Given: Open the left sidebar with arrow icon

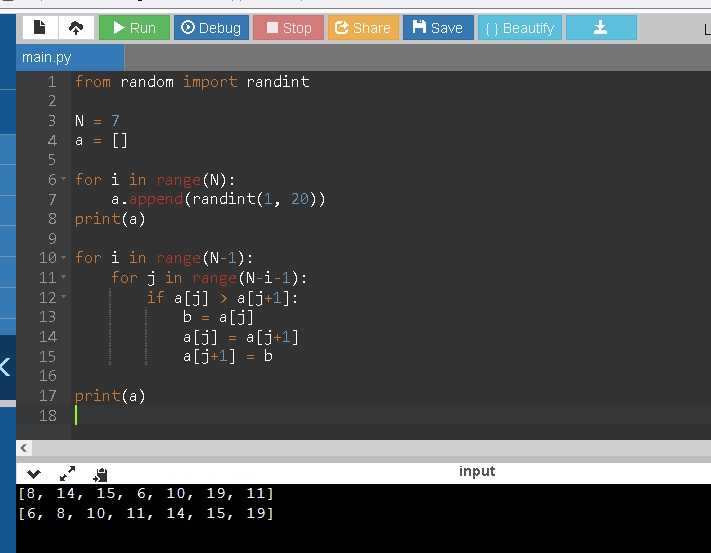Looking at the screenshot, I should (6, 367).
